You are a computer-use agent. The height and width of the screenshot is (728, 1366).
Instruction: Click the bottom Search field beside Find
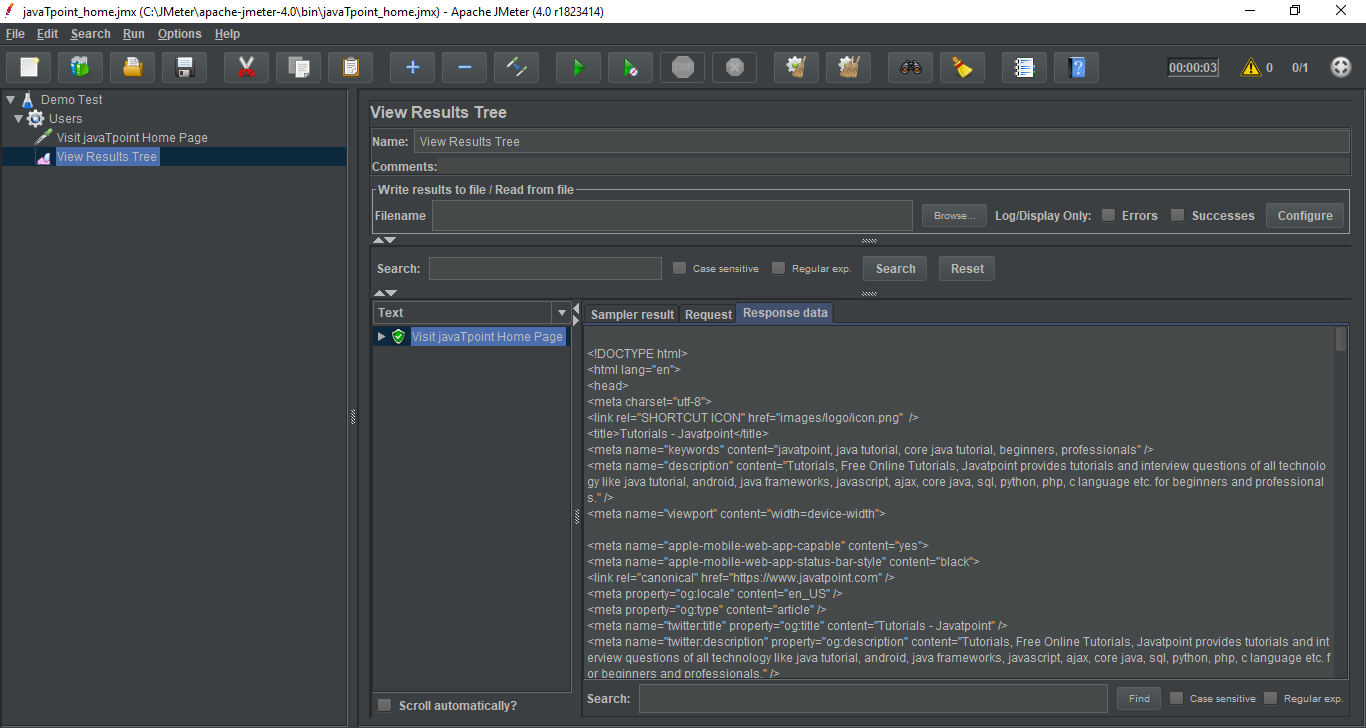(873, 698)
